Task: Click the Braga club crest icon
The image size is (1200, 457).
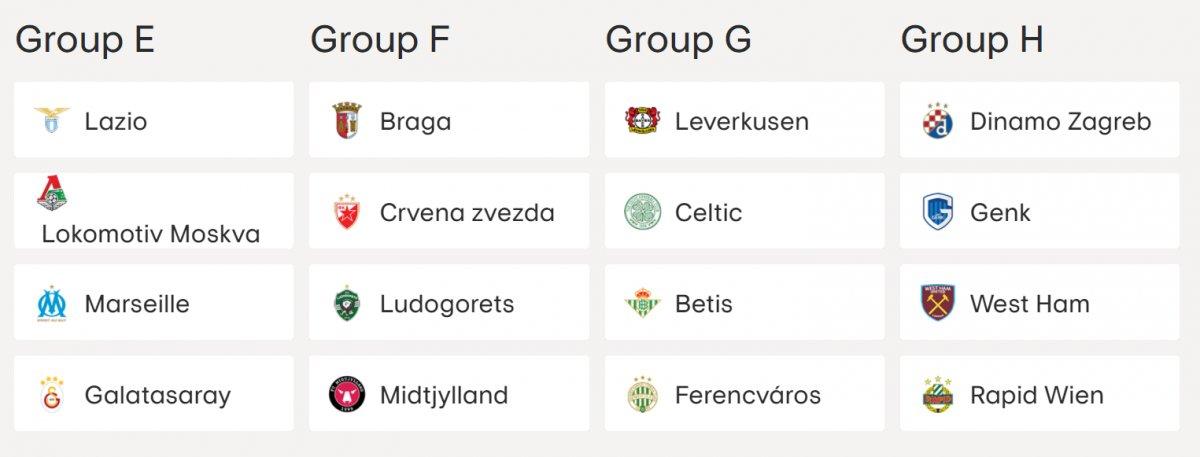Action: (x=347, y=121)
